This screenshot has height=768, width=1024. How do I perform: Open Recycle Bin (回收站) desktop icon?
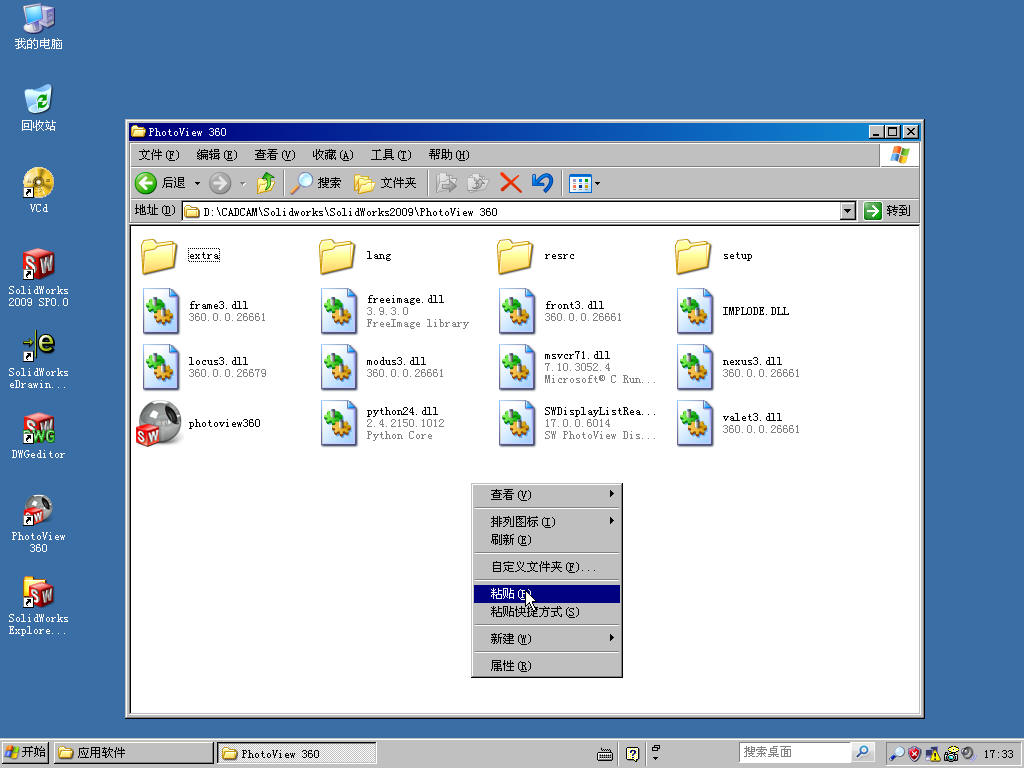pyautogui.click(x=39, y=108)
